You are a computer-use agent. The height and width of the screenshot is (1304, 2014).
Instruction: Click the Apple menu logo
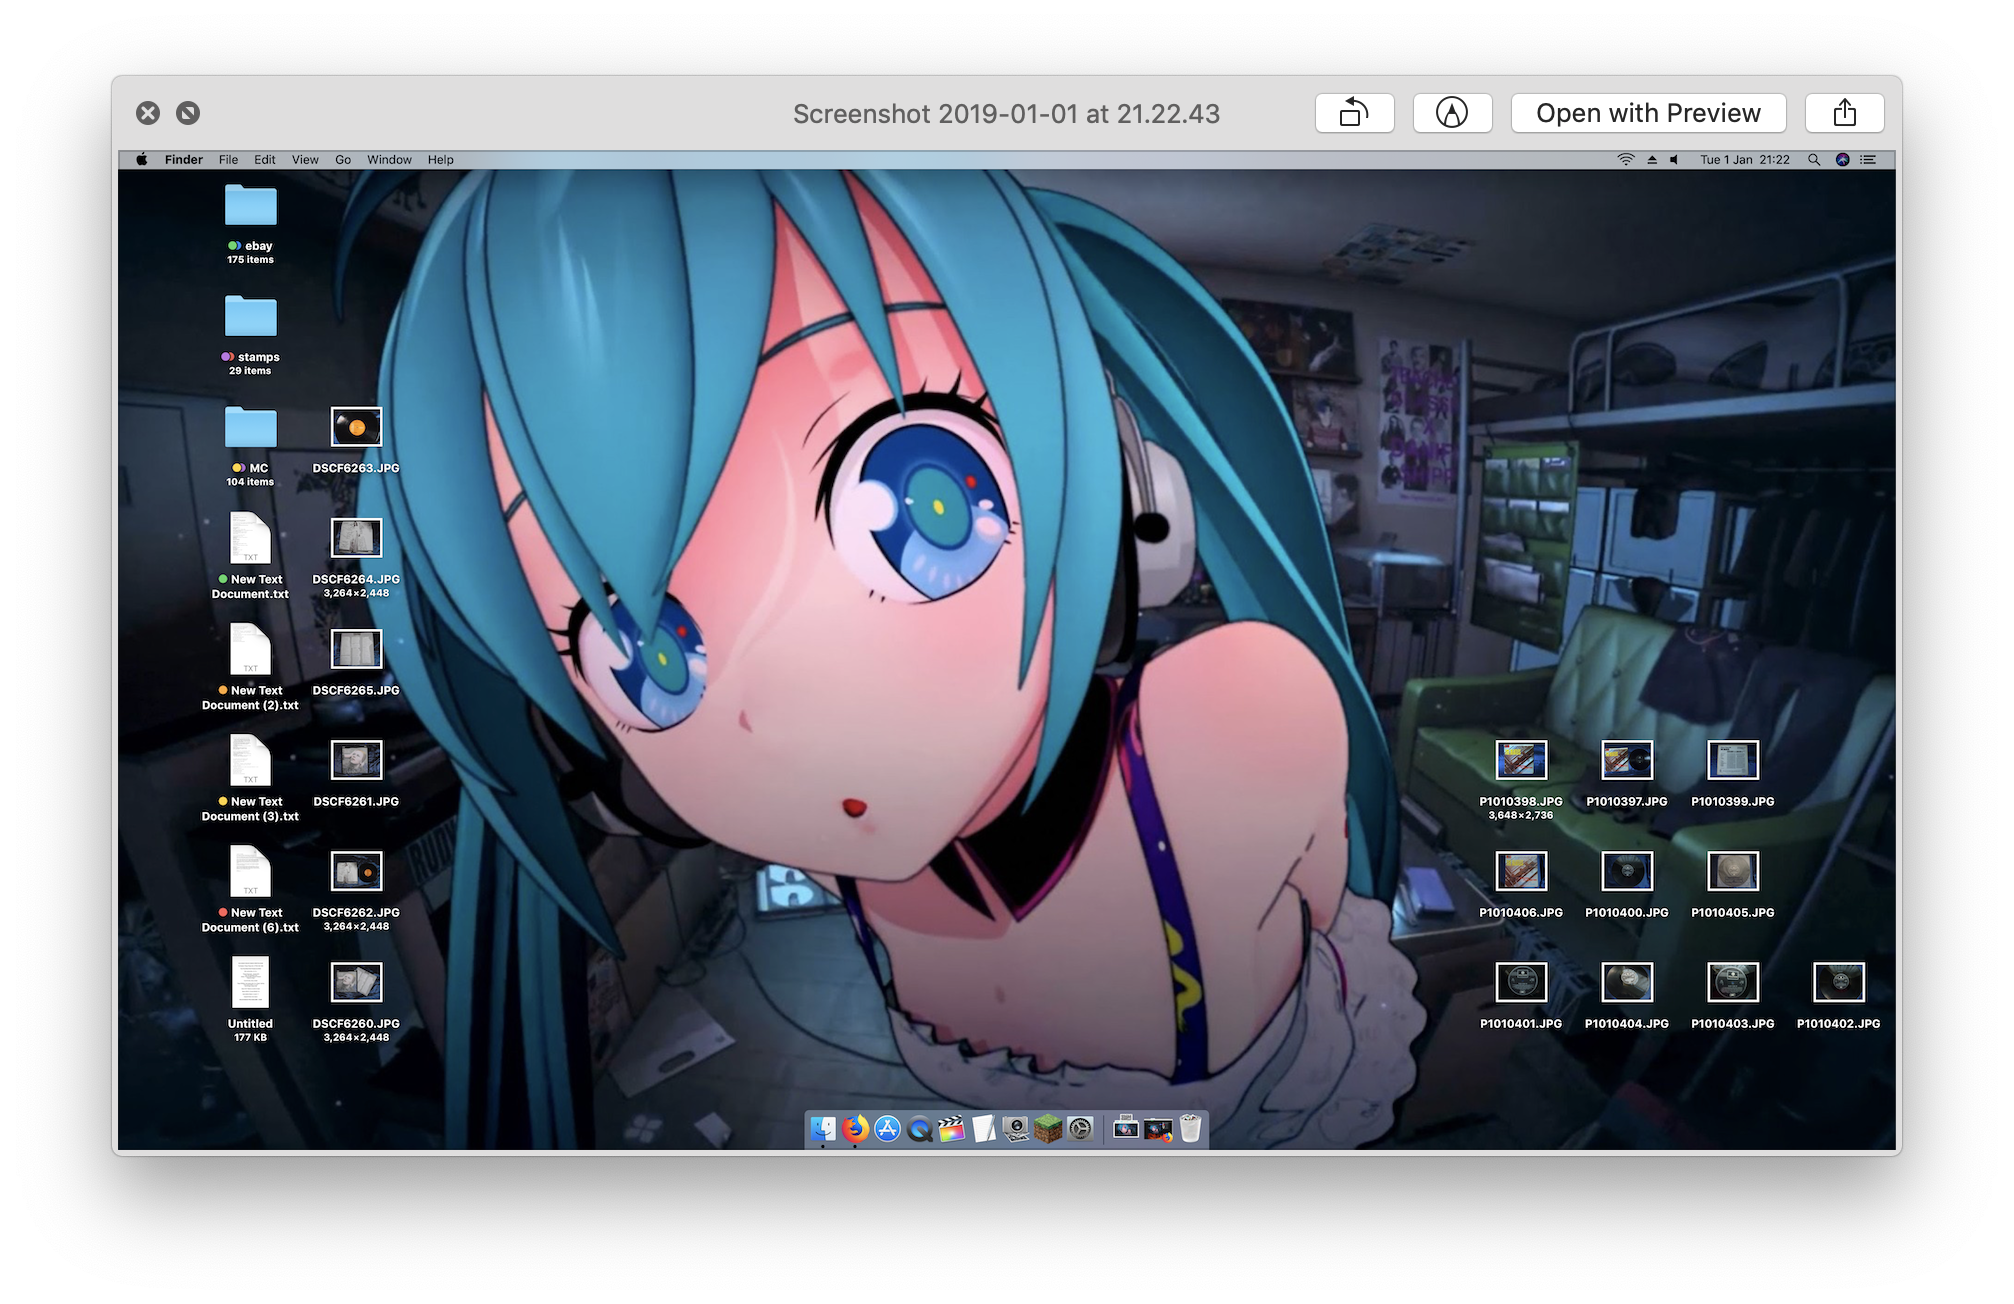coord(142,159)
